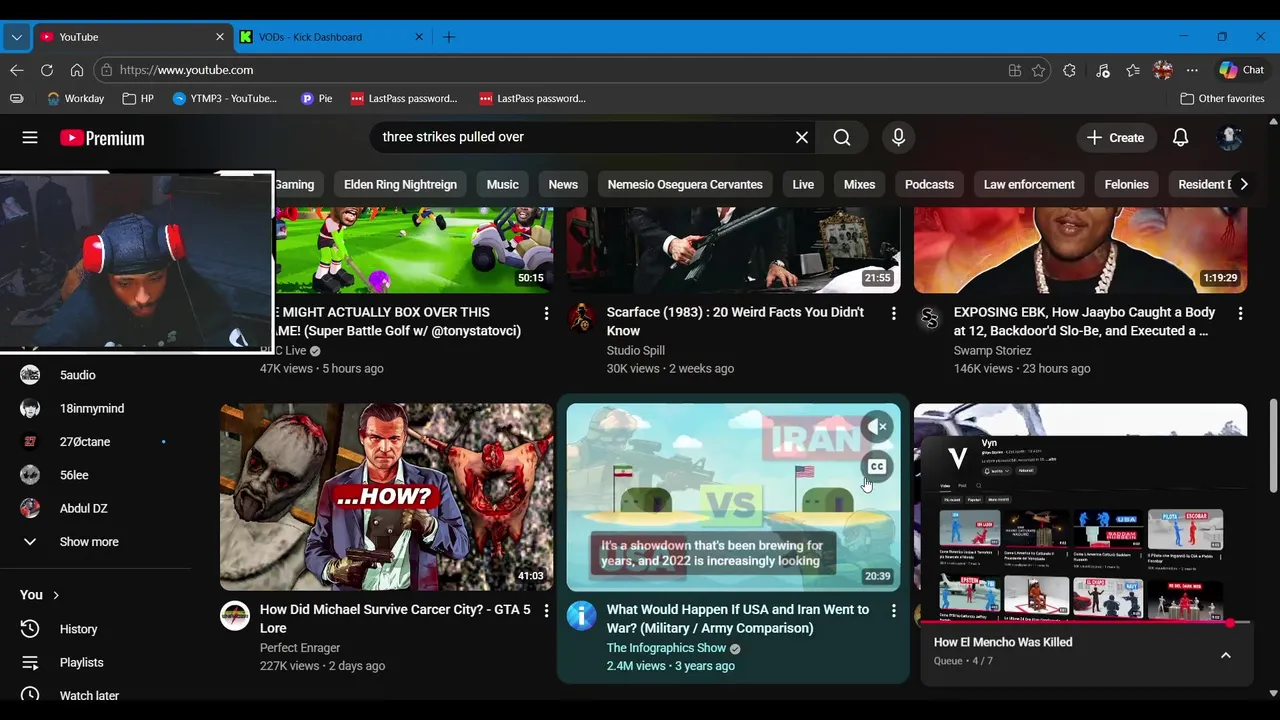Show more filter chips with right arrow
1280x720 pixels.
click(1243, 184)
